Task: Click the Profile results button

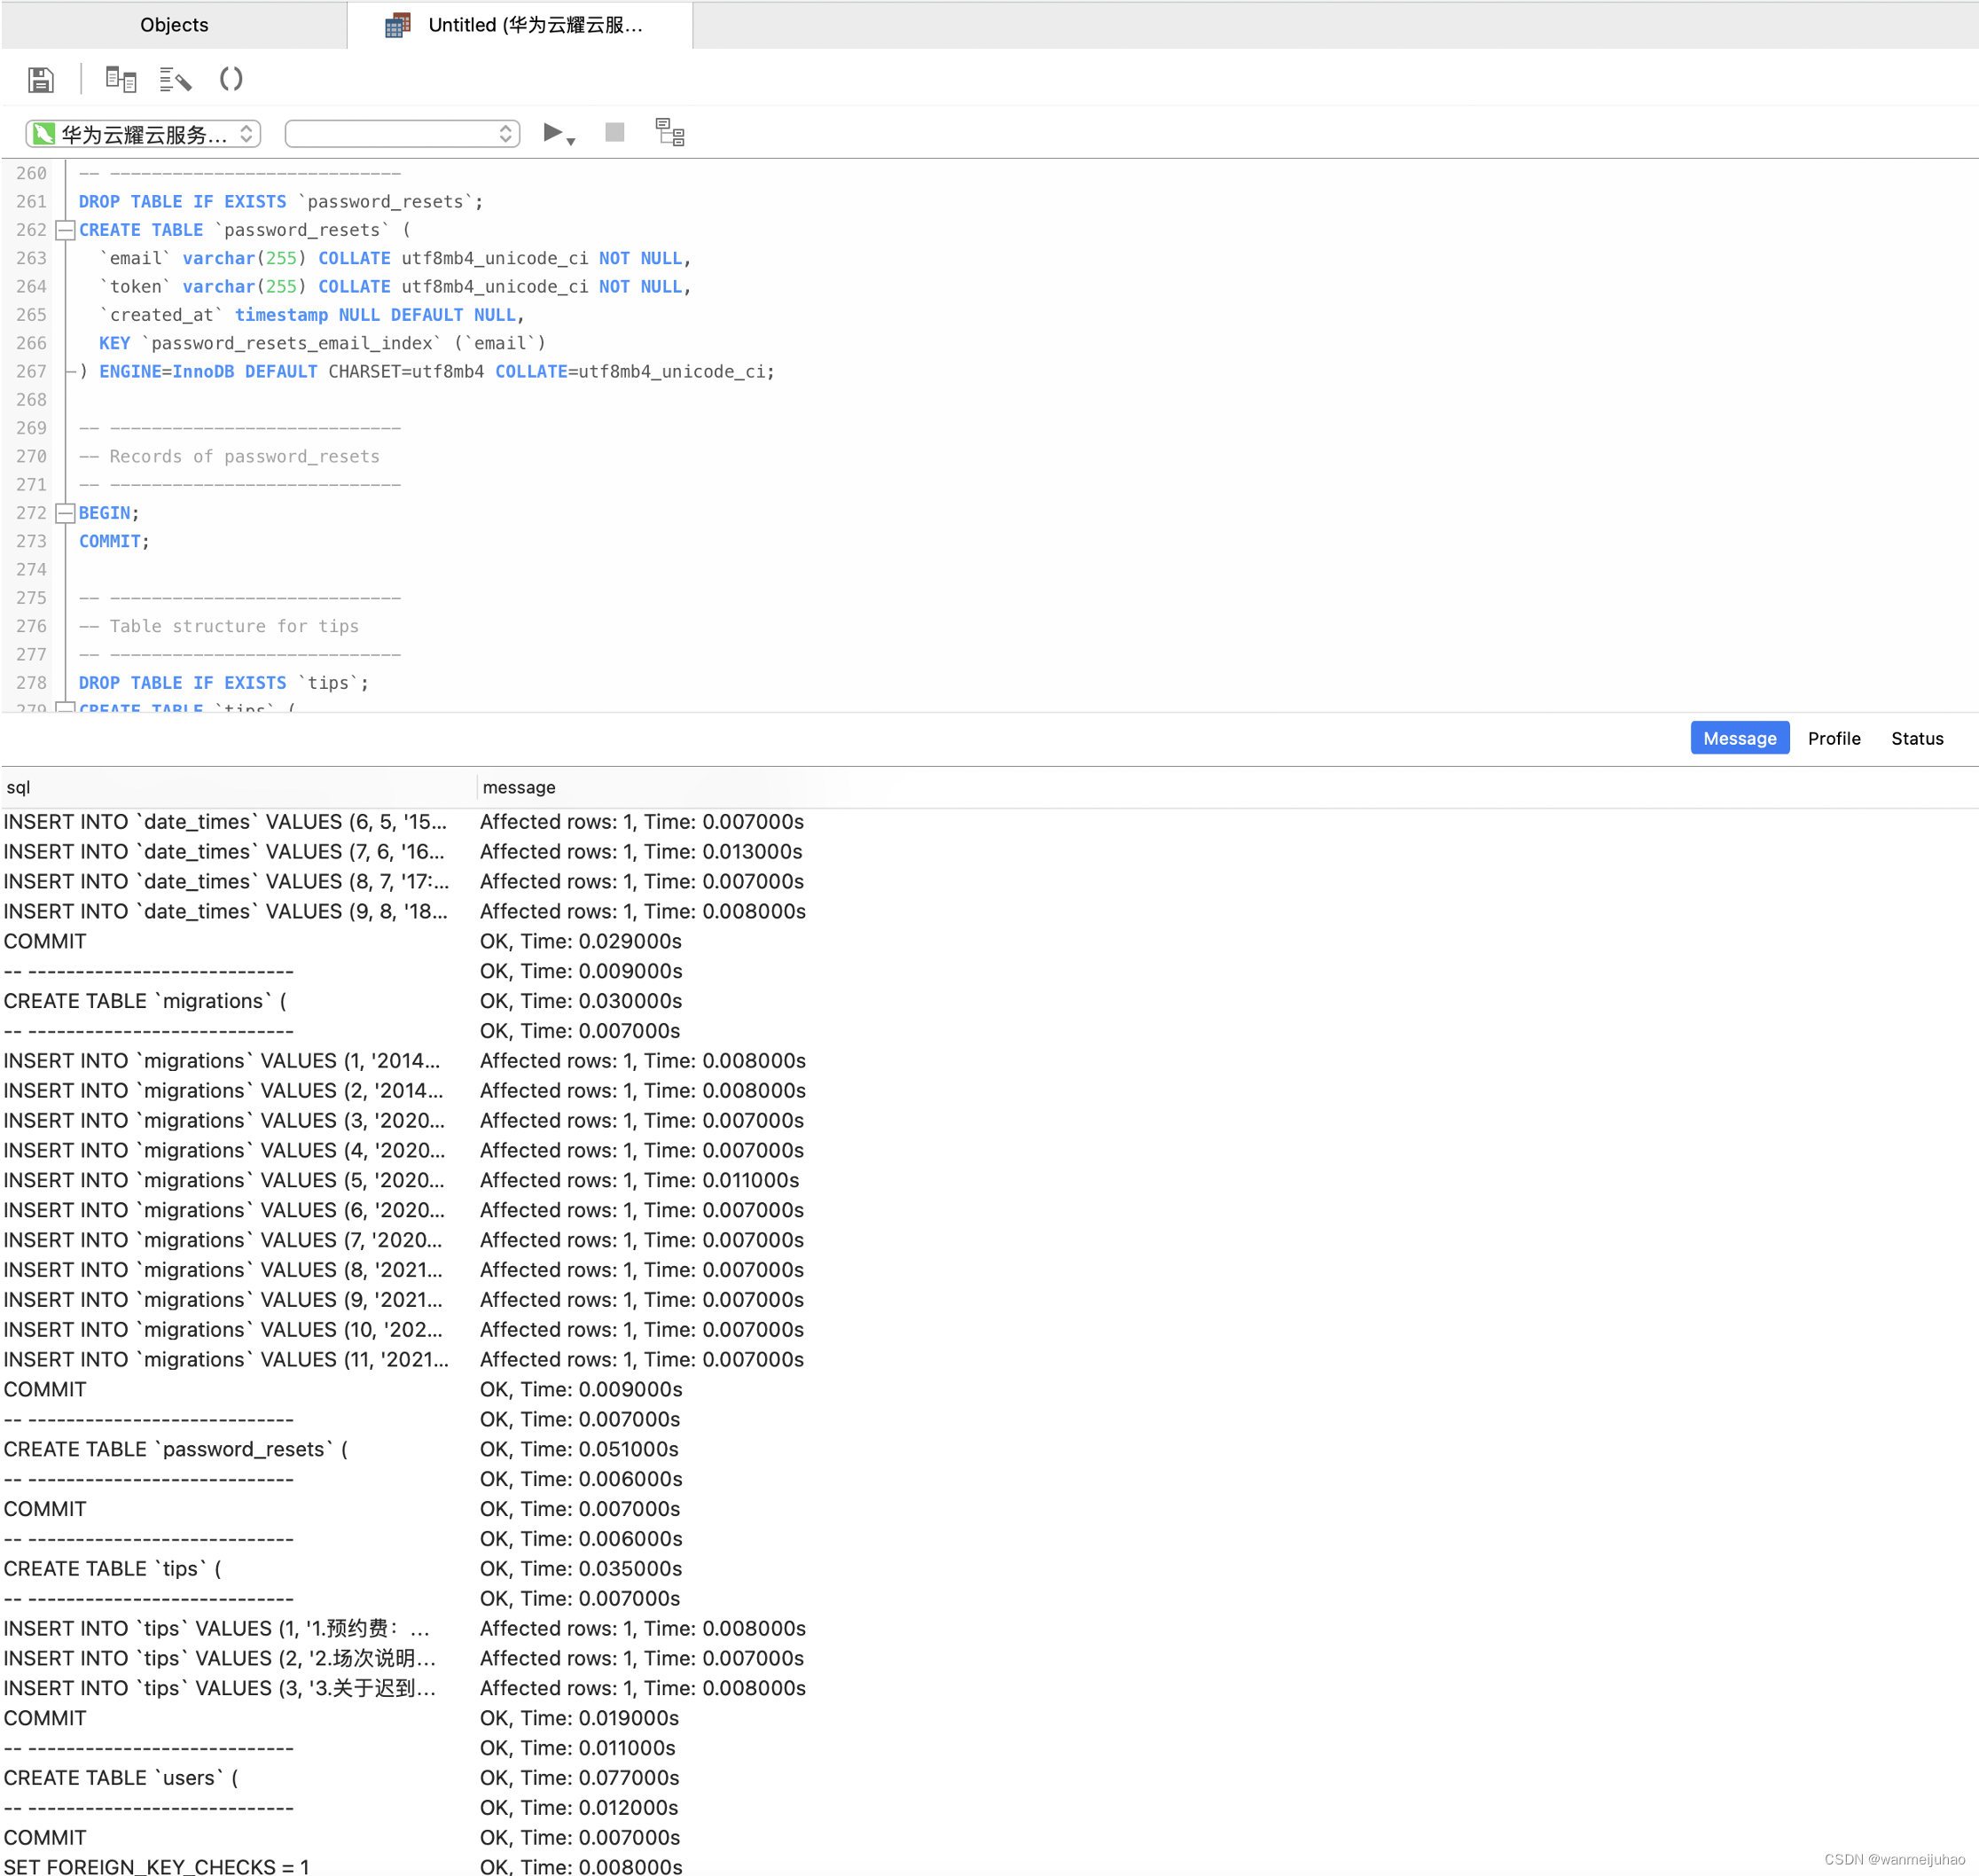Action: (1834, 737)
